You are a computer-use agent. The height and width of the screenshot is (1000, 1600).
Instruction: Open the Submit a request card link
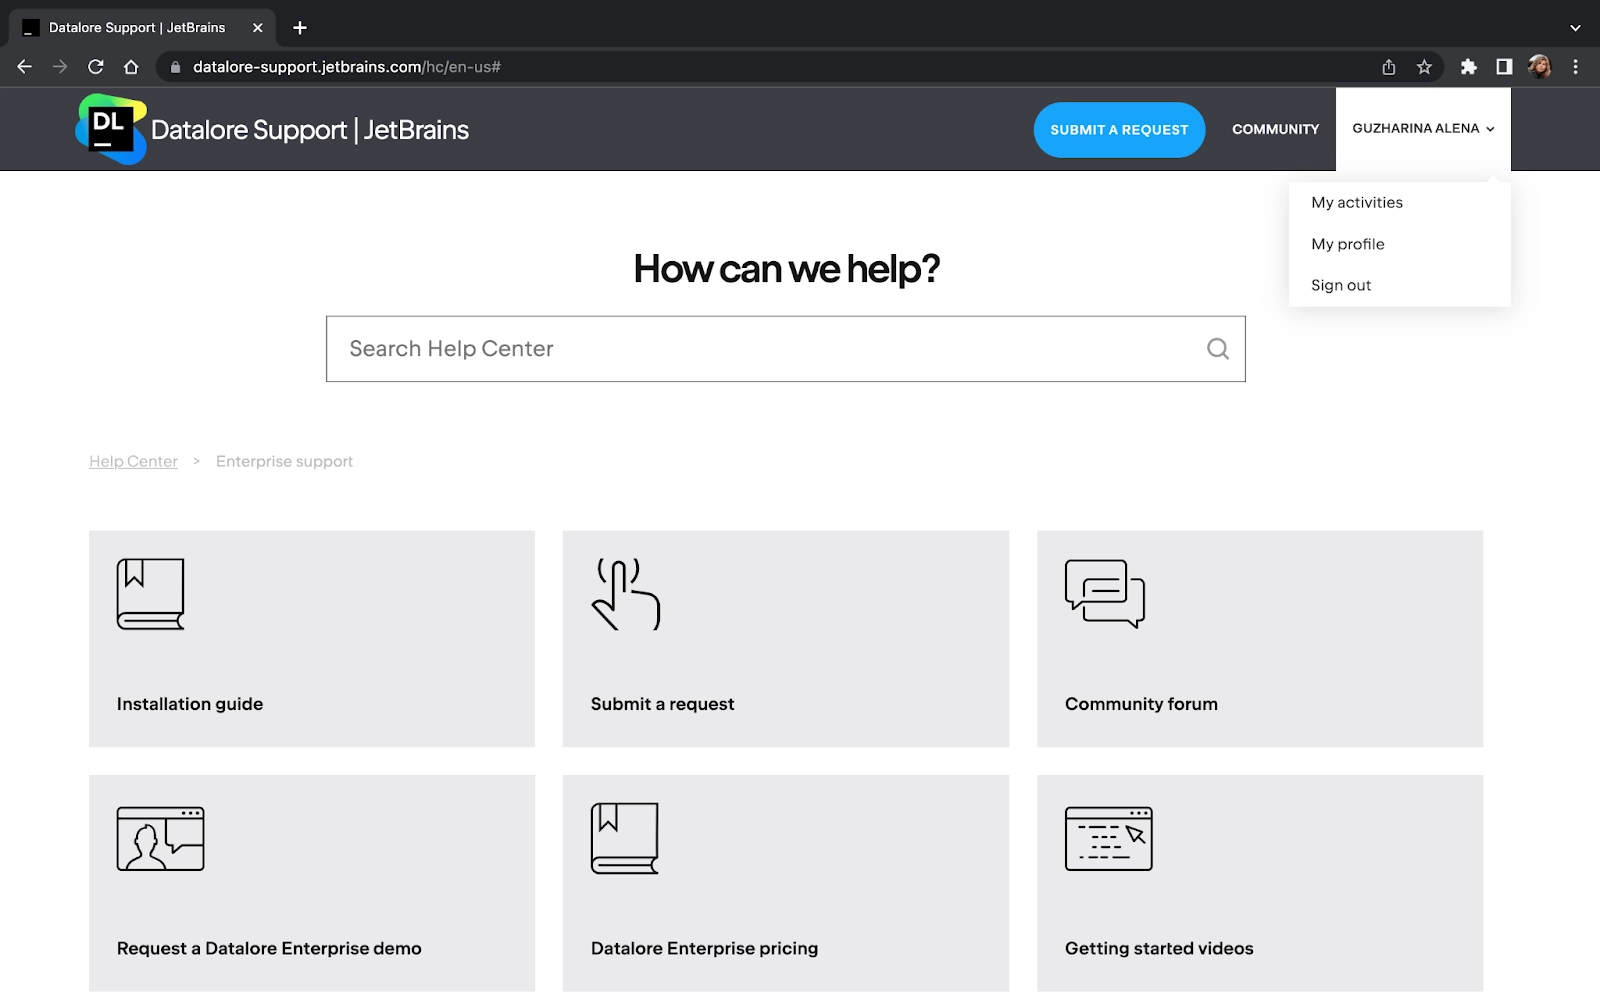point(662,704)
